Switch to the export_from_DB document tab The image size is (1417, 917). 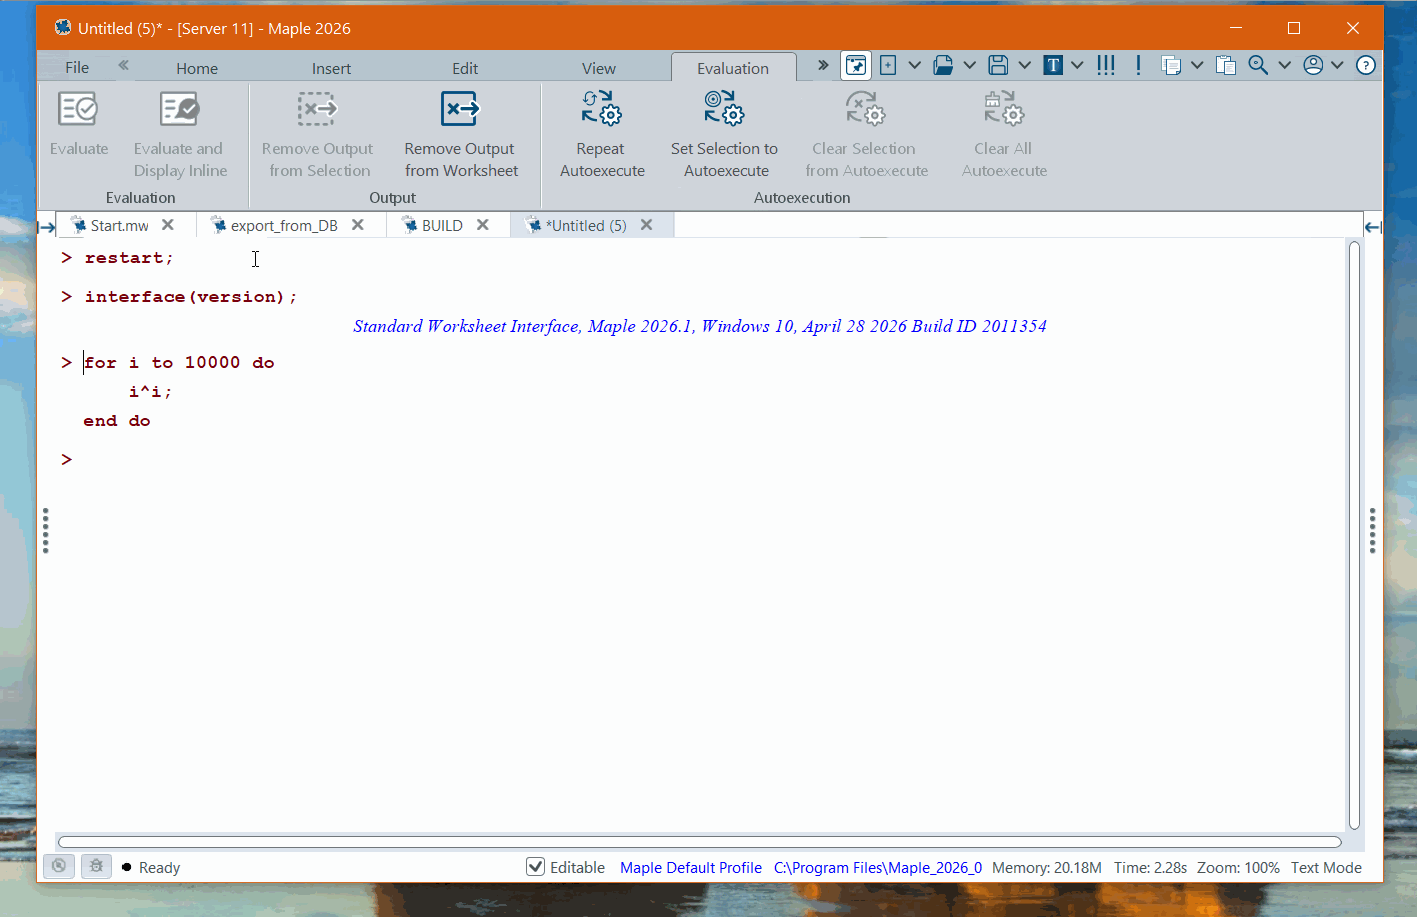[284, 226]
